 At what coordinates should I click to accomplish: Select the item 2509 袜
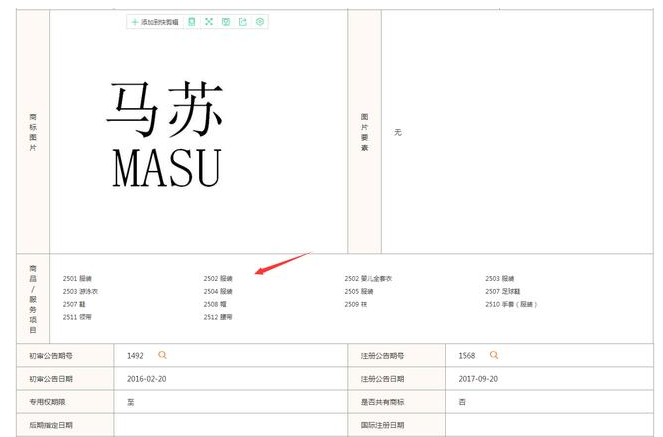tap(356, 304)
